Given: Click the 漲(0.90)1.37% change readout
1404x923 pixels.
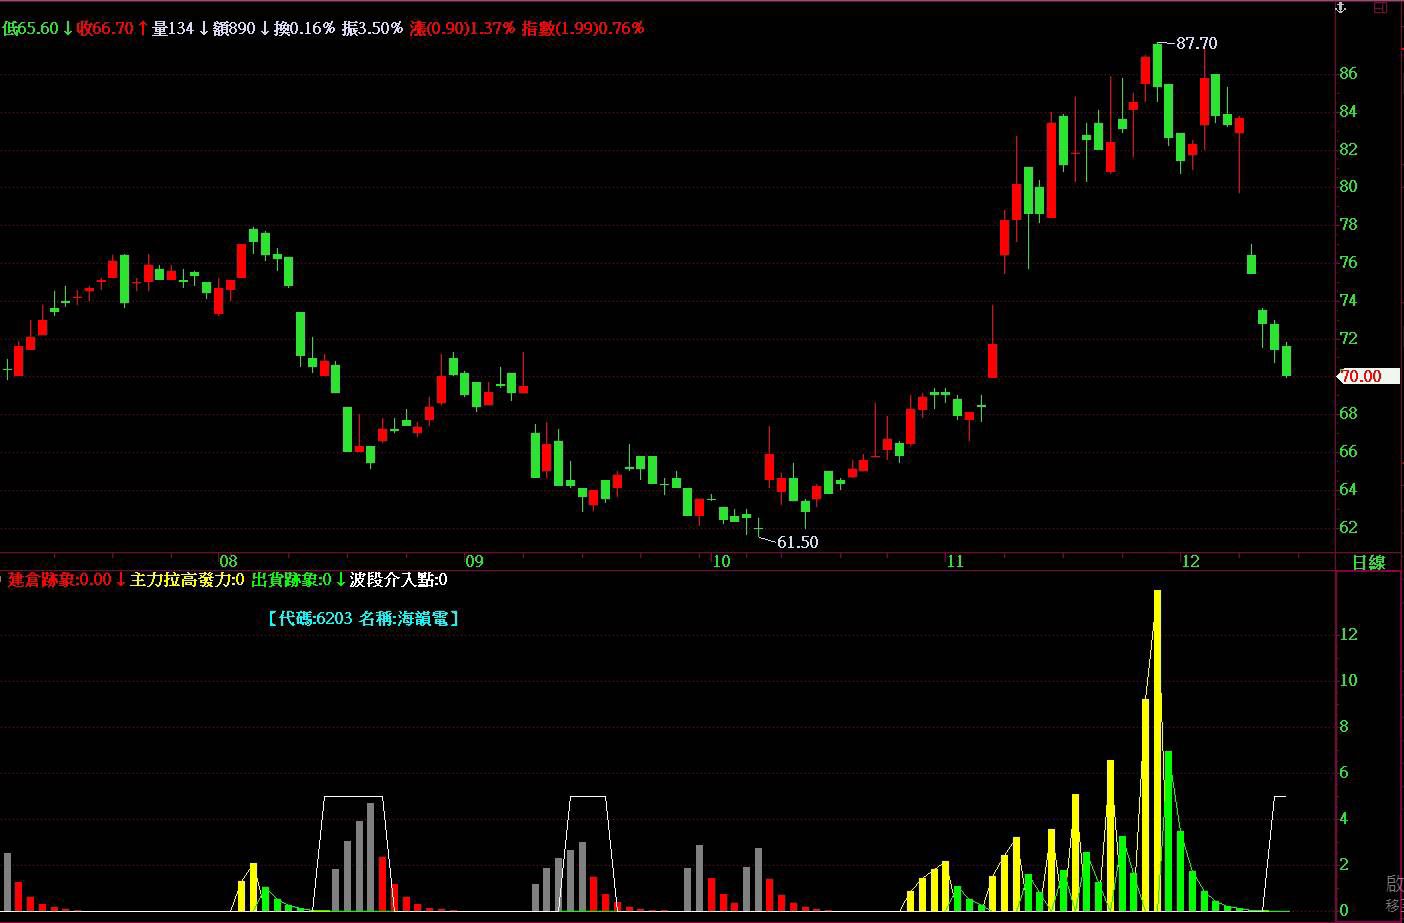Looking at the screenshot, I should [462, 28].
